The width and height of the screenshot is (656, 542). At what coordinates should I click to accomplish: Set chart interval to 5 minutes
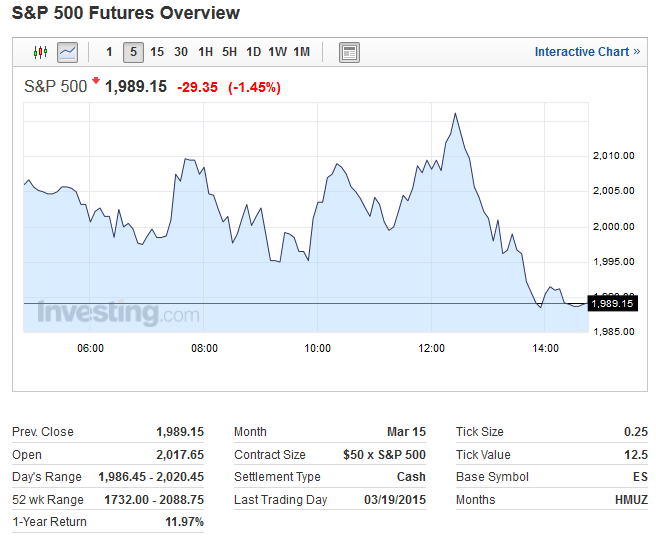pyautogui.click(x=133, y=52)
